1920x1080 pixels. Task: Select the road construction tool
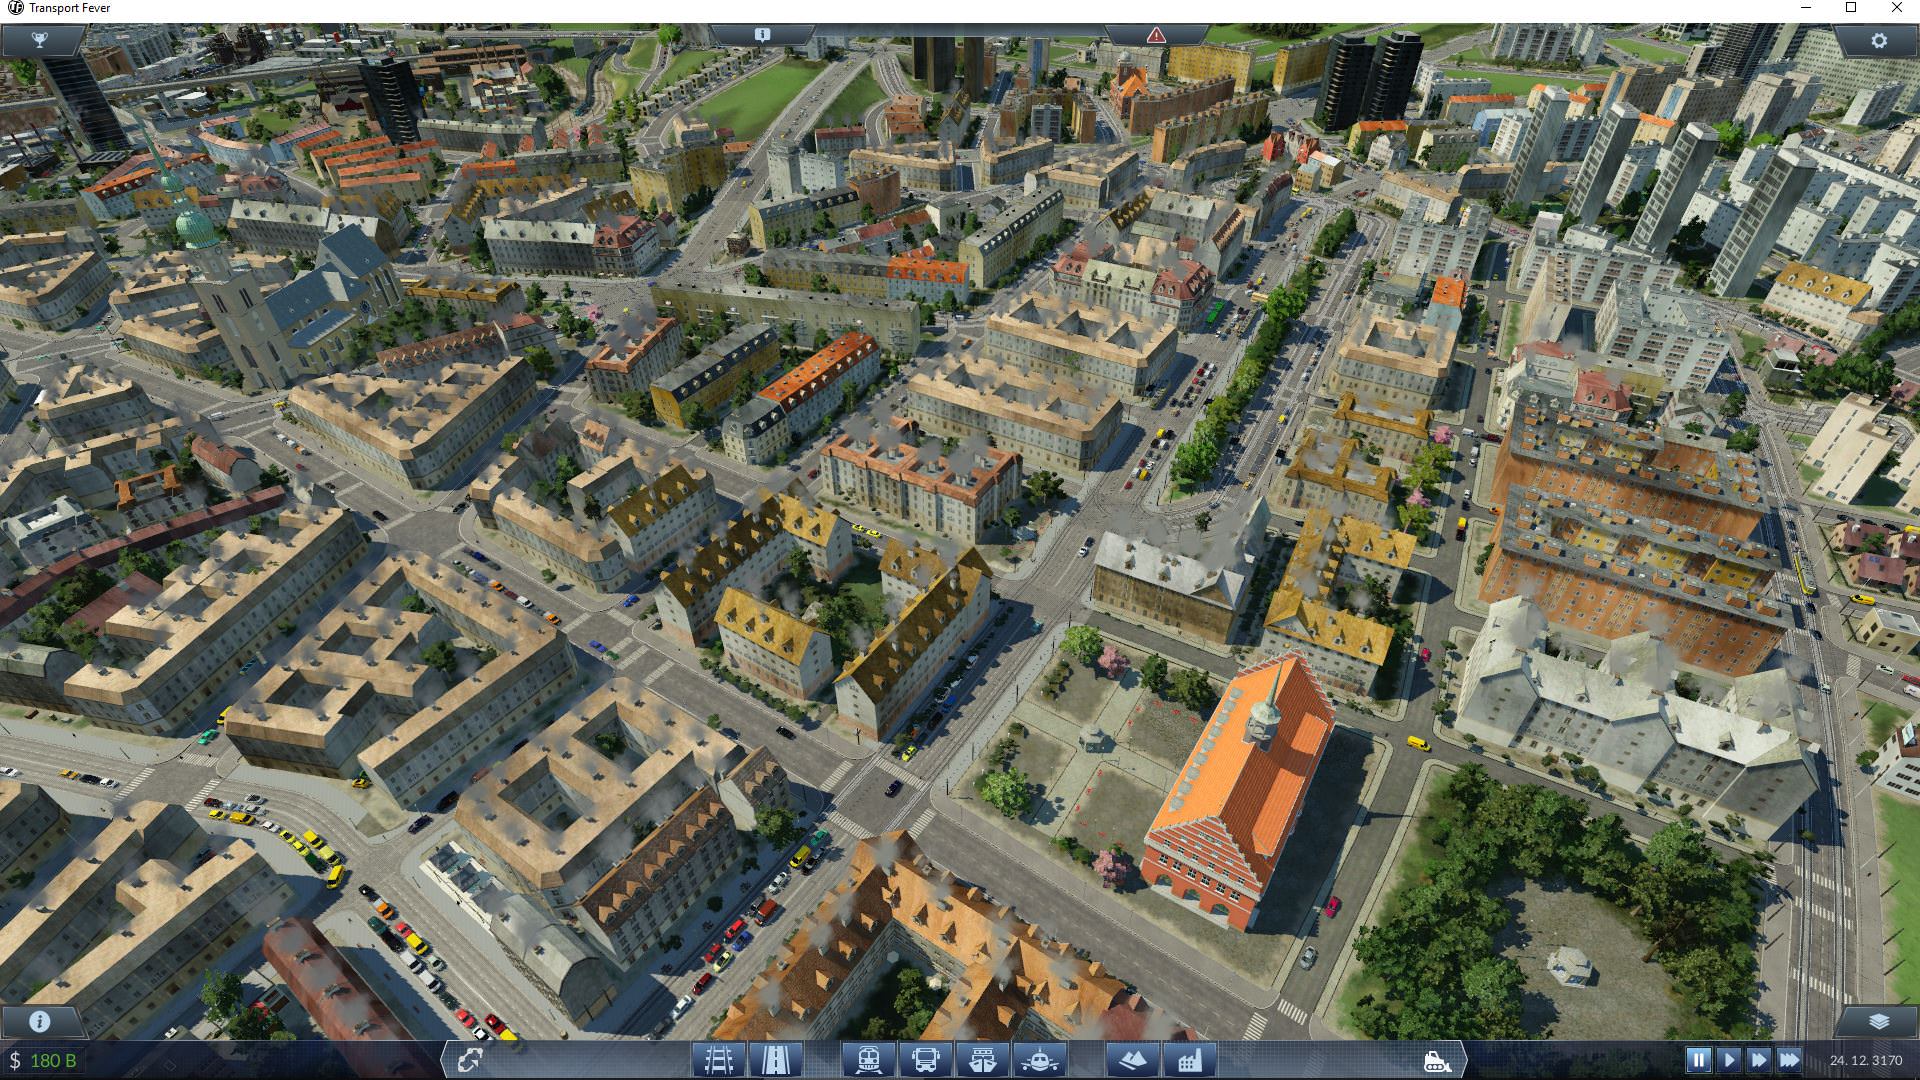point(775,1059)
